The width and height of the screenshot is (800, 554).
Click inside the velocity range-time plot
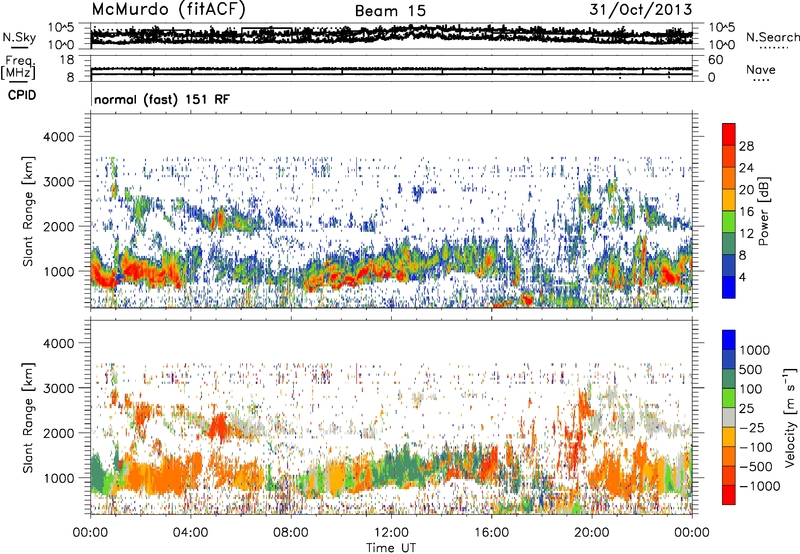391,417
